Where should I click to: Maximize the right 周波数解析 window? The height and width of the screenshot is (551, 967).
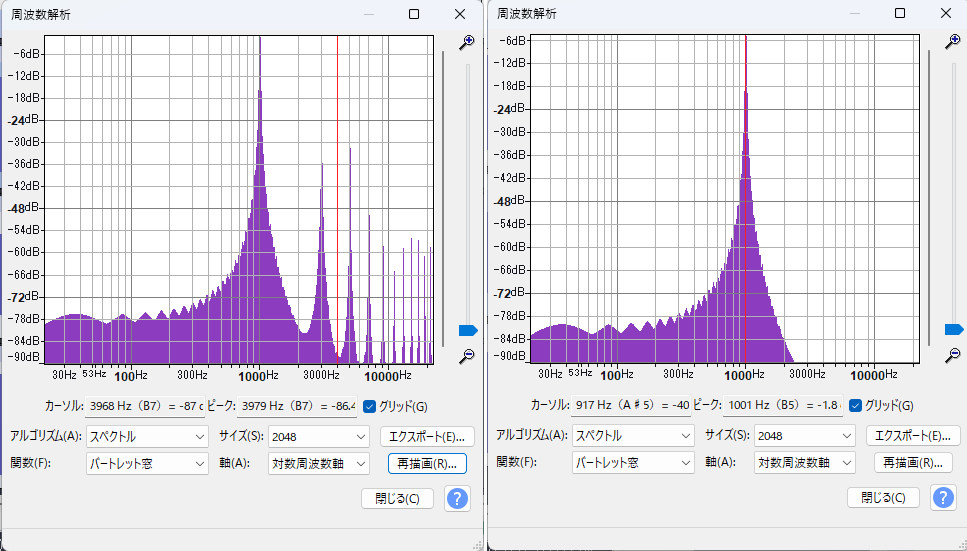pos(900,13)
